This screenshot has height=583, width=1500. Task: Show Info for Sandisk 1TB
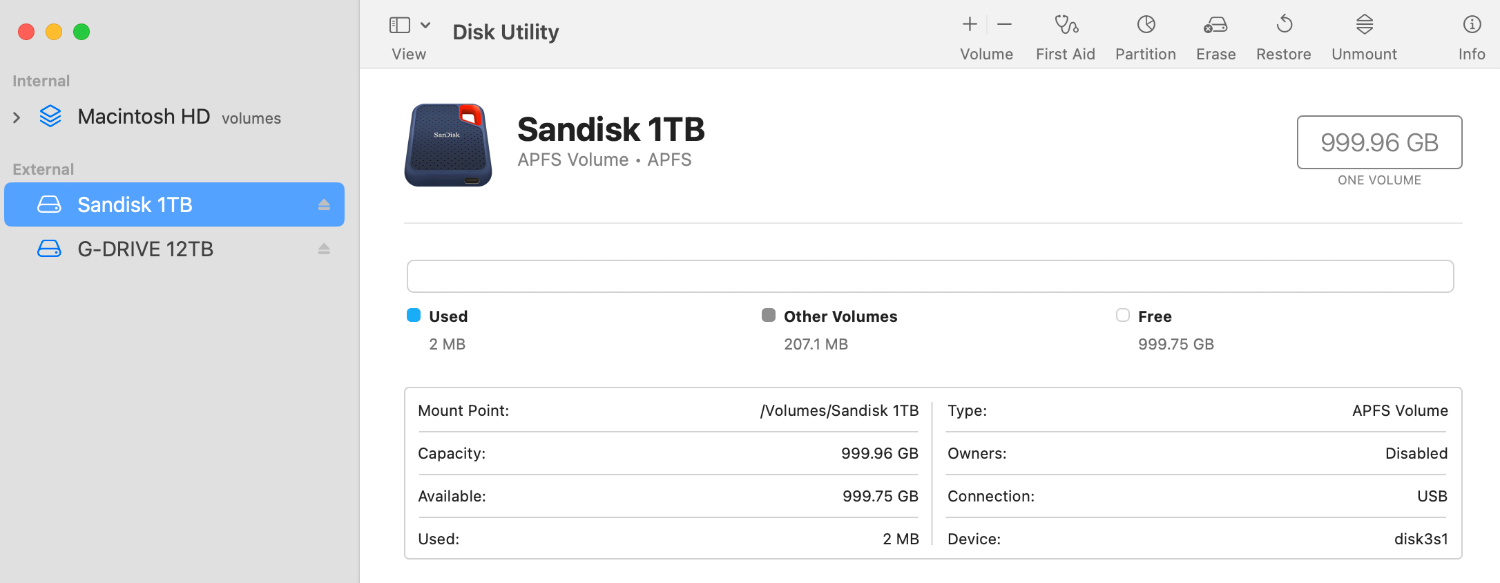tap(1472, 25)
